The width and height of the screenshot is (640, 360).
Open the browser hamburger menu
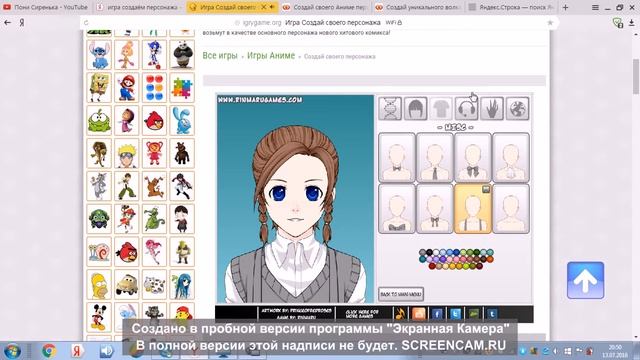click(x=596, y=7)
